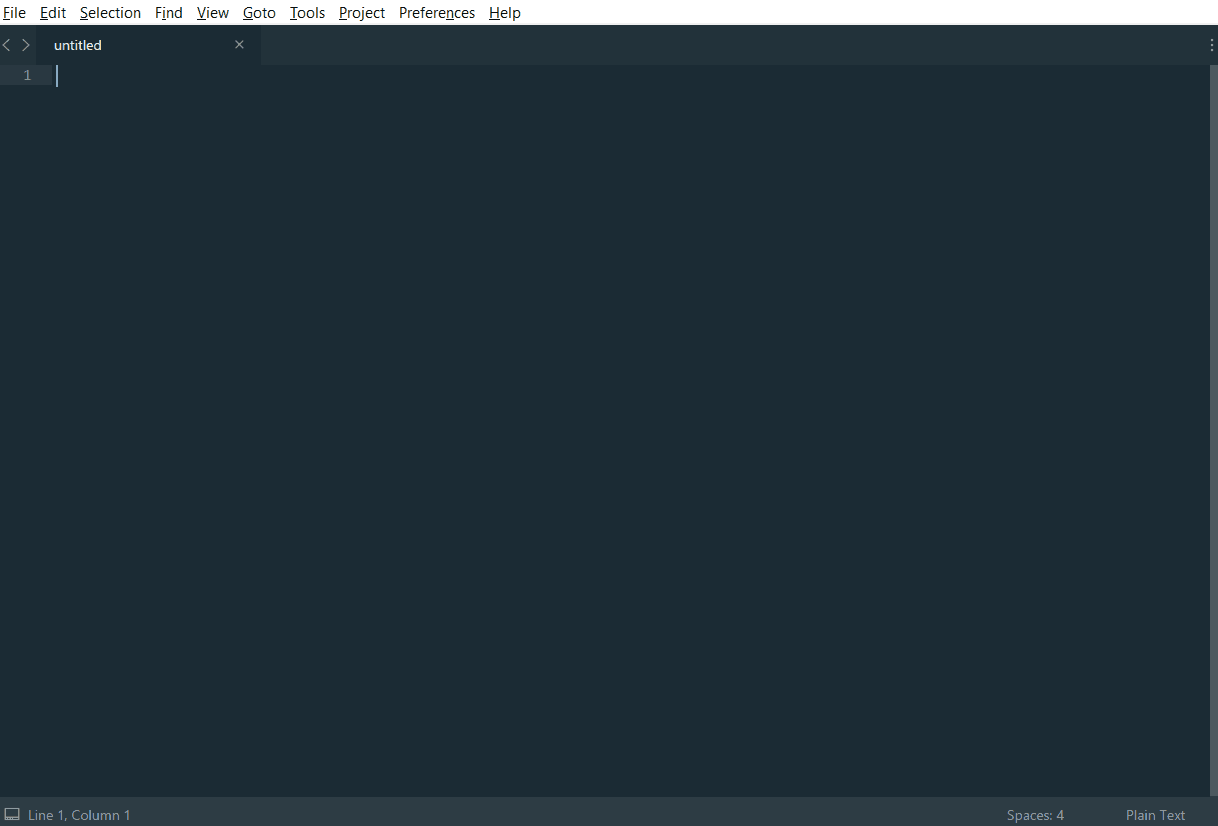This screenshot has width=1218, height=826.
Task: Open the View menu
Action: click(x=213, y=13)
